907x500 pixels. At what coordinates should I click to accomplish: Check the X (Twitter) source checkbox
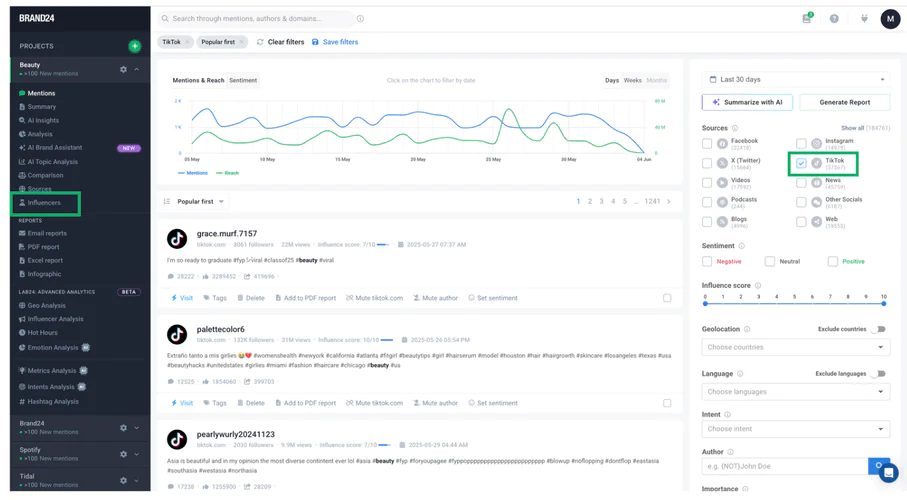pyautogui.click(x=707, y=163)
